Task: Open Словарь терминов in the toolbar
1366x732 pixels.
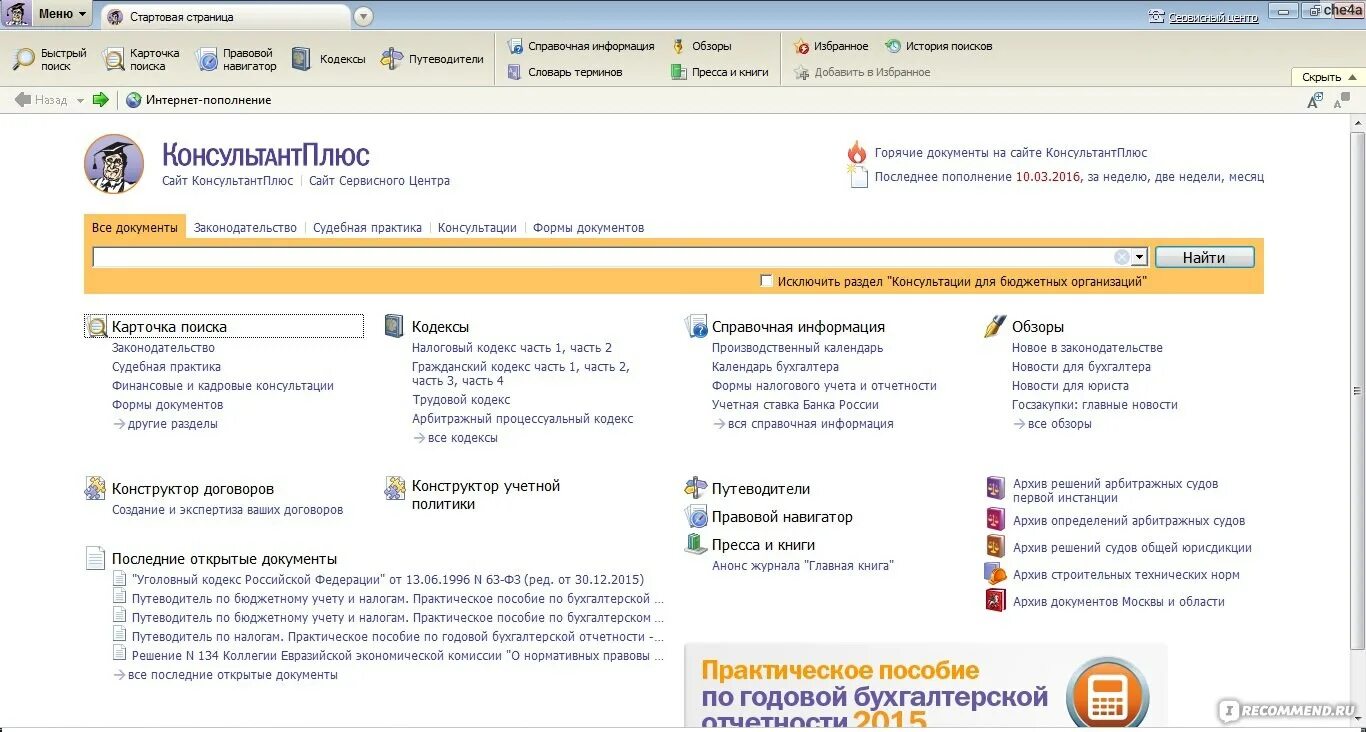Action: 565,72
